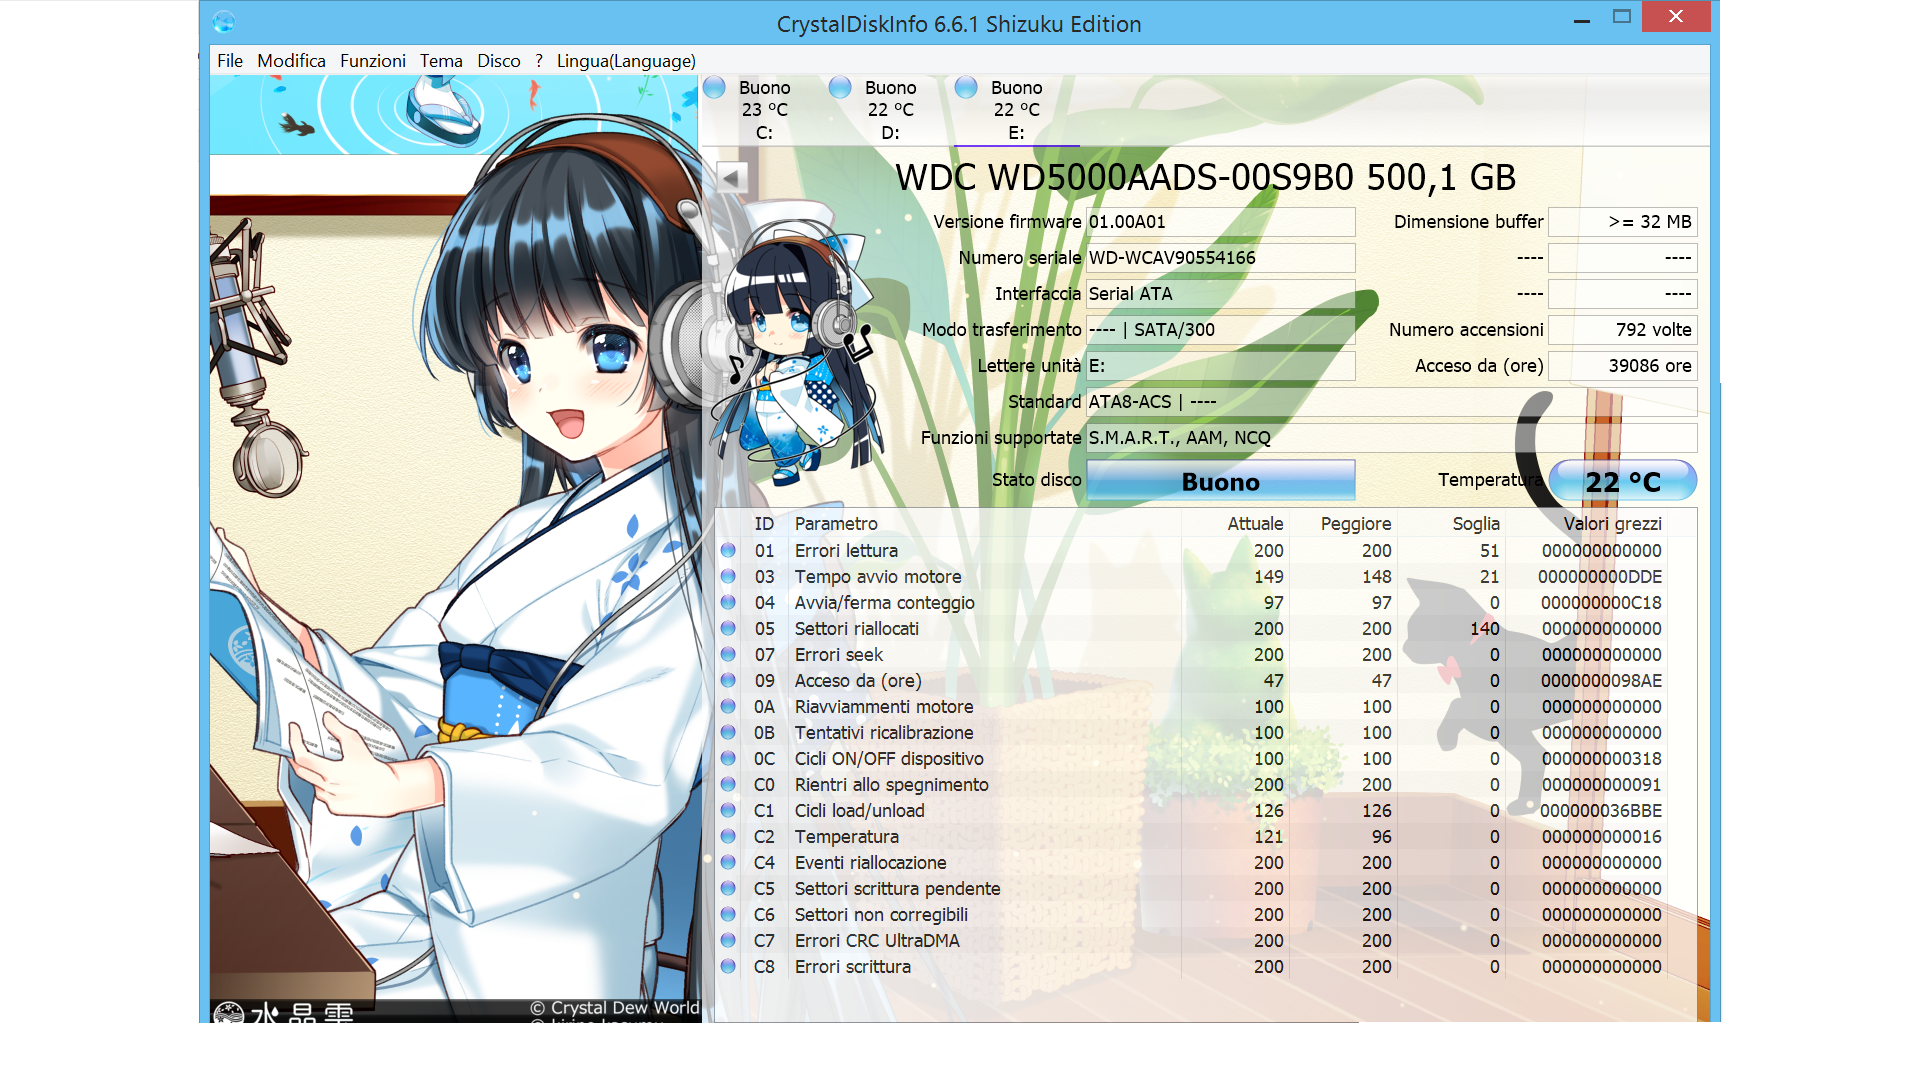Click the status orb for Errori seek
This screenshot has height=1080, width=1920.
(x=728, y=655)
